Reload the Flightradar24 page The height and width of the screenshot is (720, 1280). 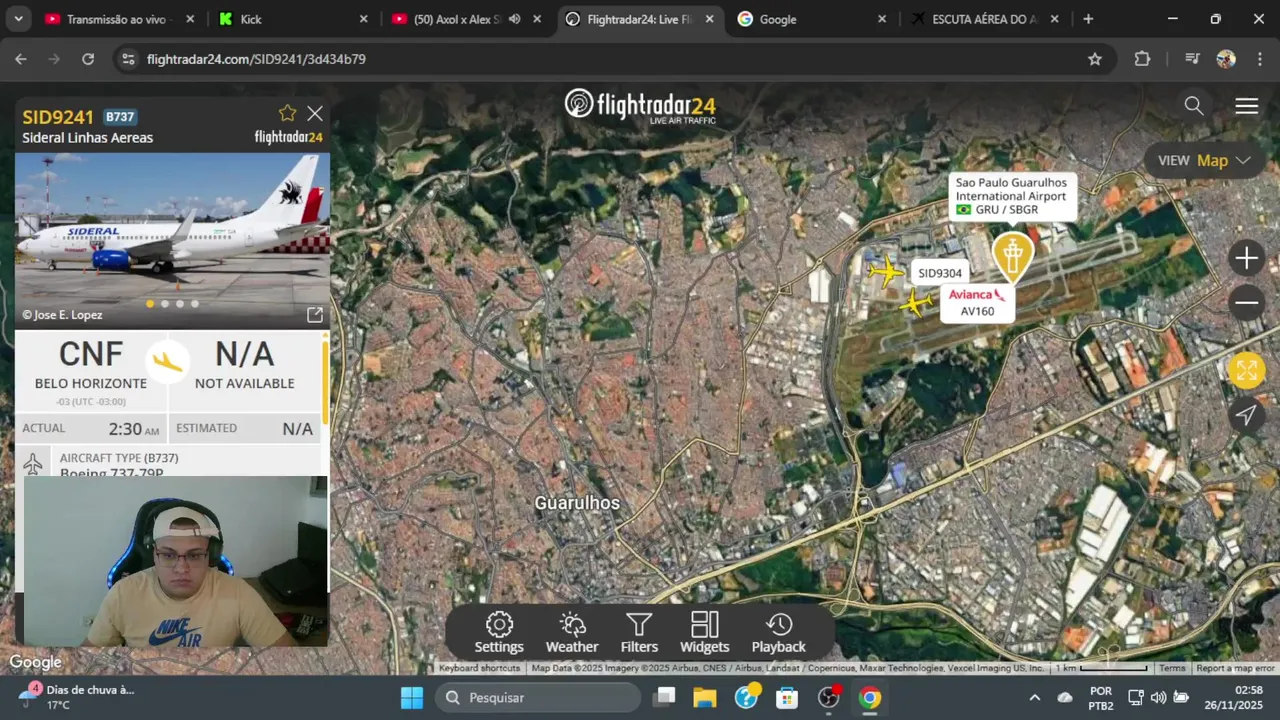[88, 59]
